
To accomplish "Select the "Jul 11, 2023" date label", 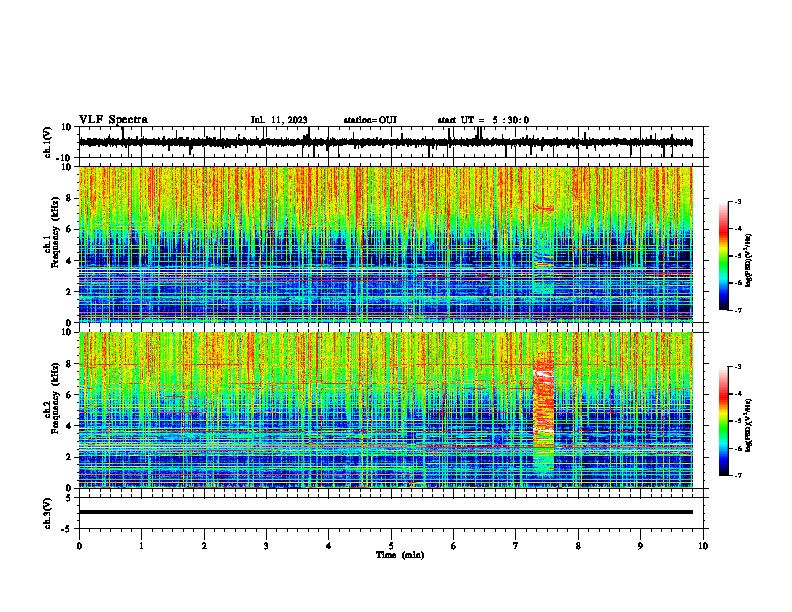I will (x=279, y=120).
